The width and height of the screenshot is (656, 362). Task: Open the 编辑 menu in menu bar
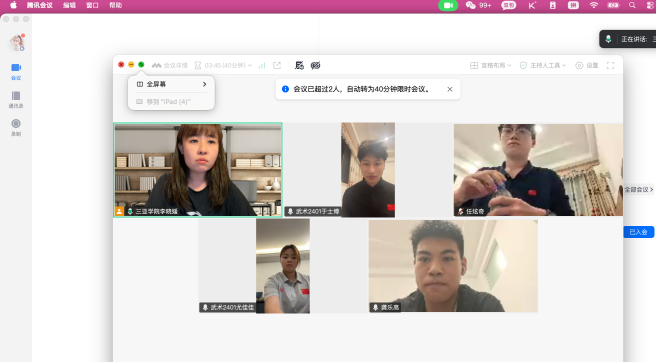click(x=69, y=5)
